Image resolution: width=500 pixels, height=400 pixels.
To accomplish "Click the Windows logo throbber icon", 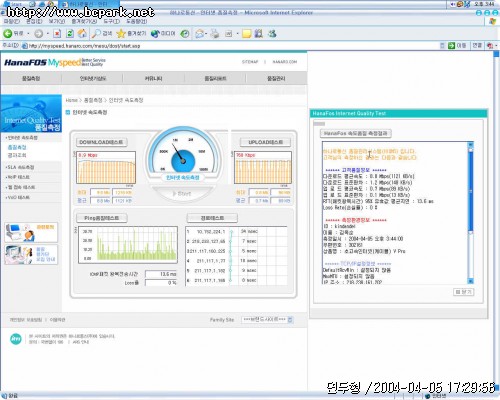I will pyautogui.click(x=493, y=21).
